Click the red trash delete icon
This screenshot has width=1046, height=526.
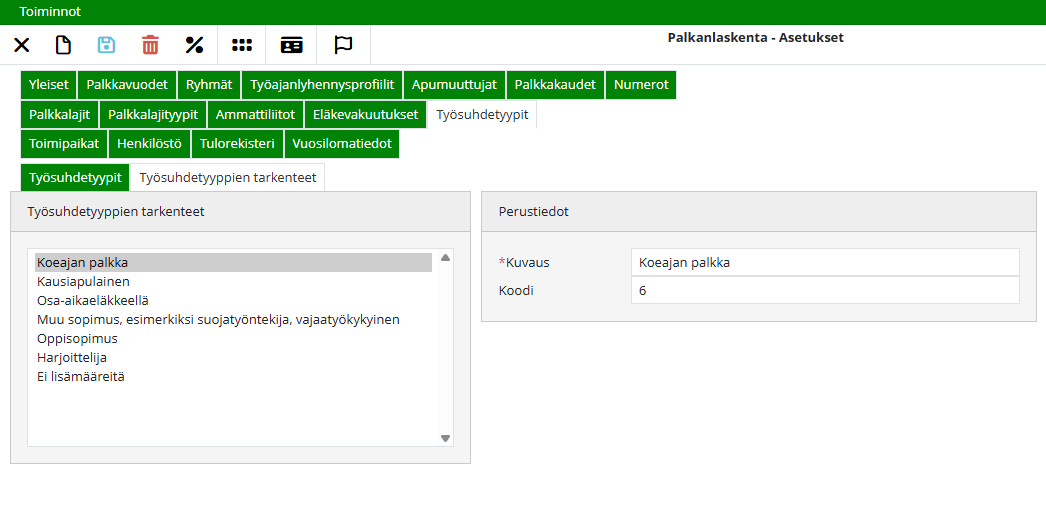(x=150, y=45)
